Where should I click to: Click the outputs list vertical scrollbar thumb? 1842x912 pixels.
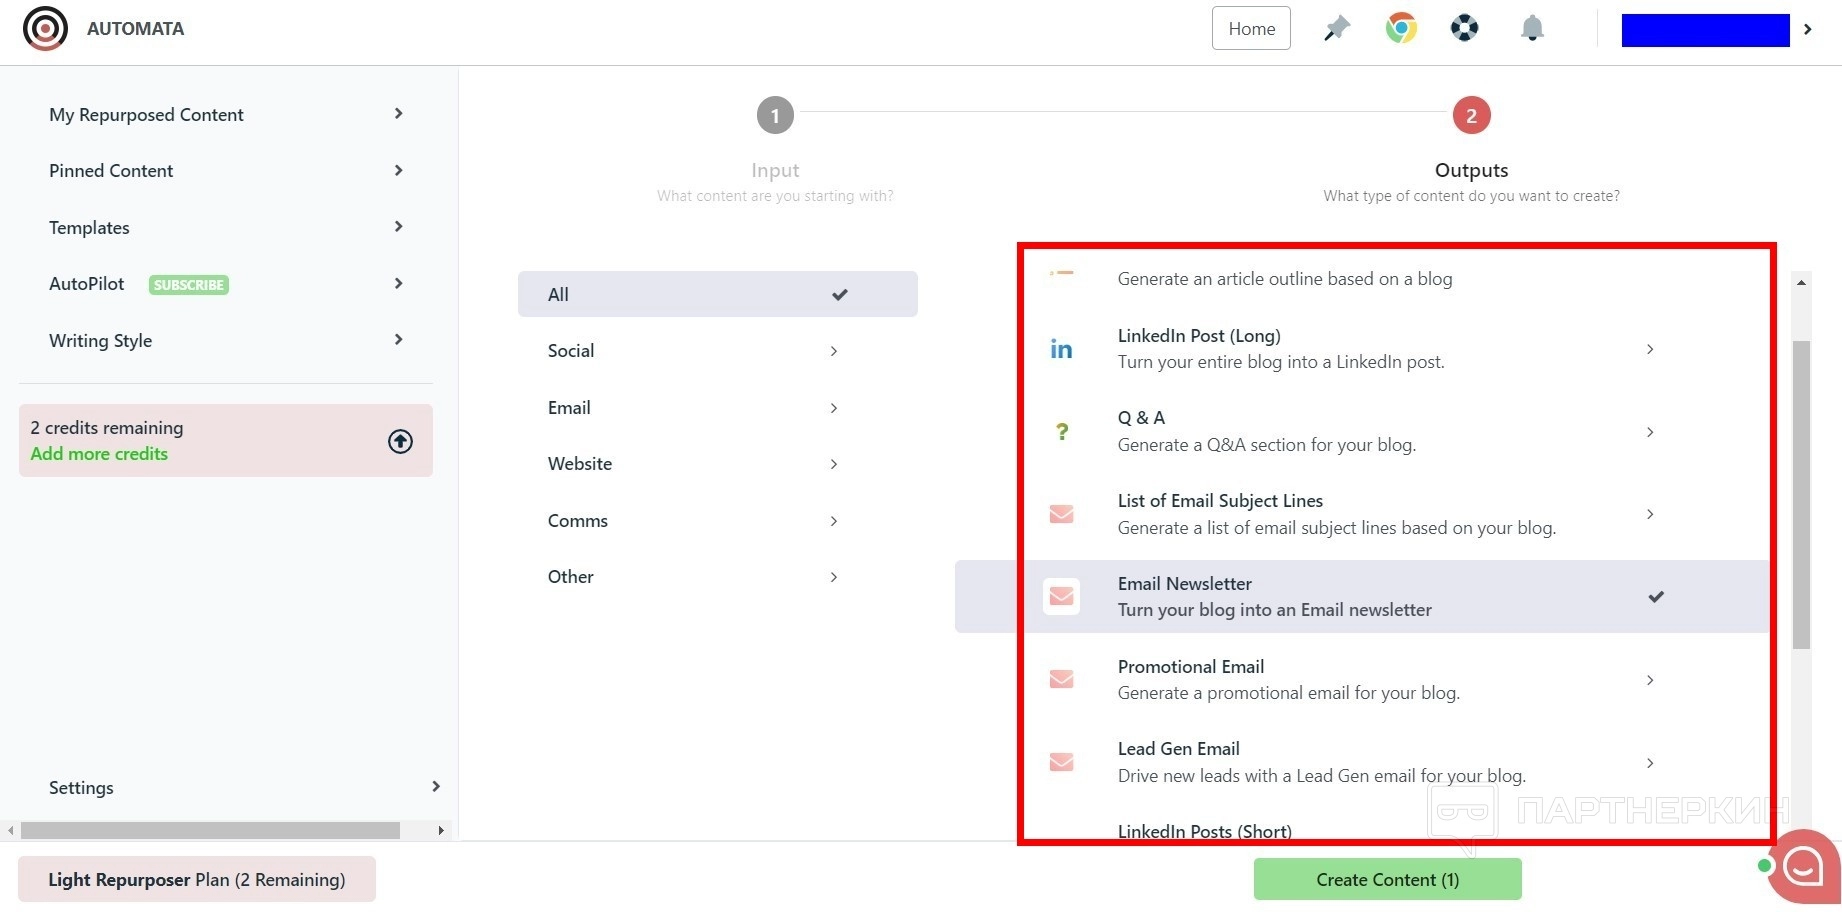point(1801,495)
